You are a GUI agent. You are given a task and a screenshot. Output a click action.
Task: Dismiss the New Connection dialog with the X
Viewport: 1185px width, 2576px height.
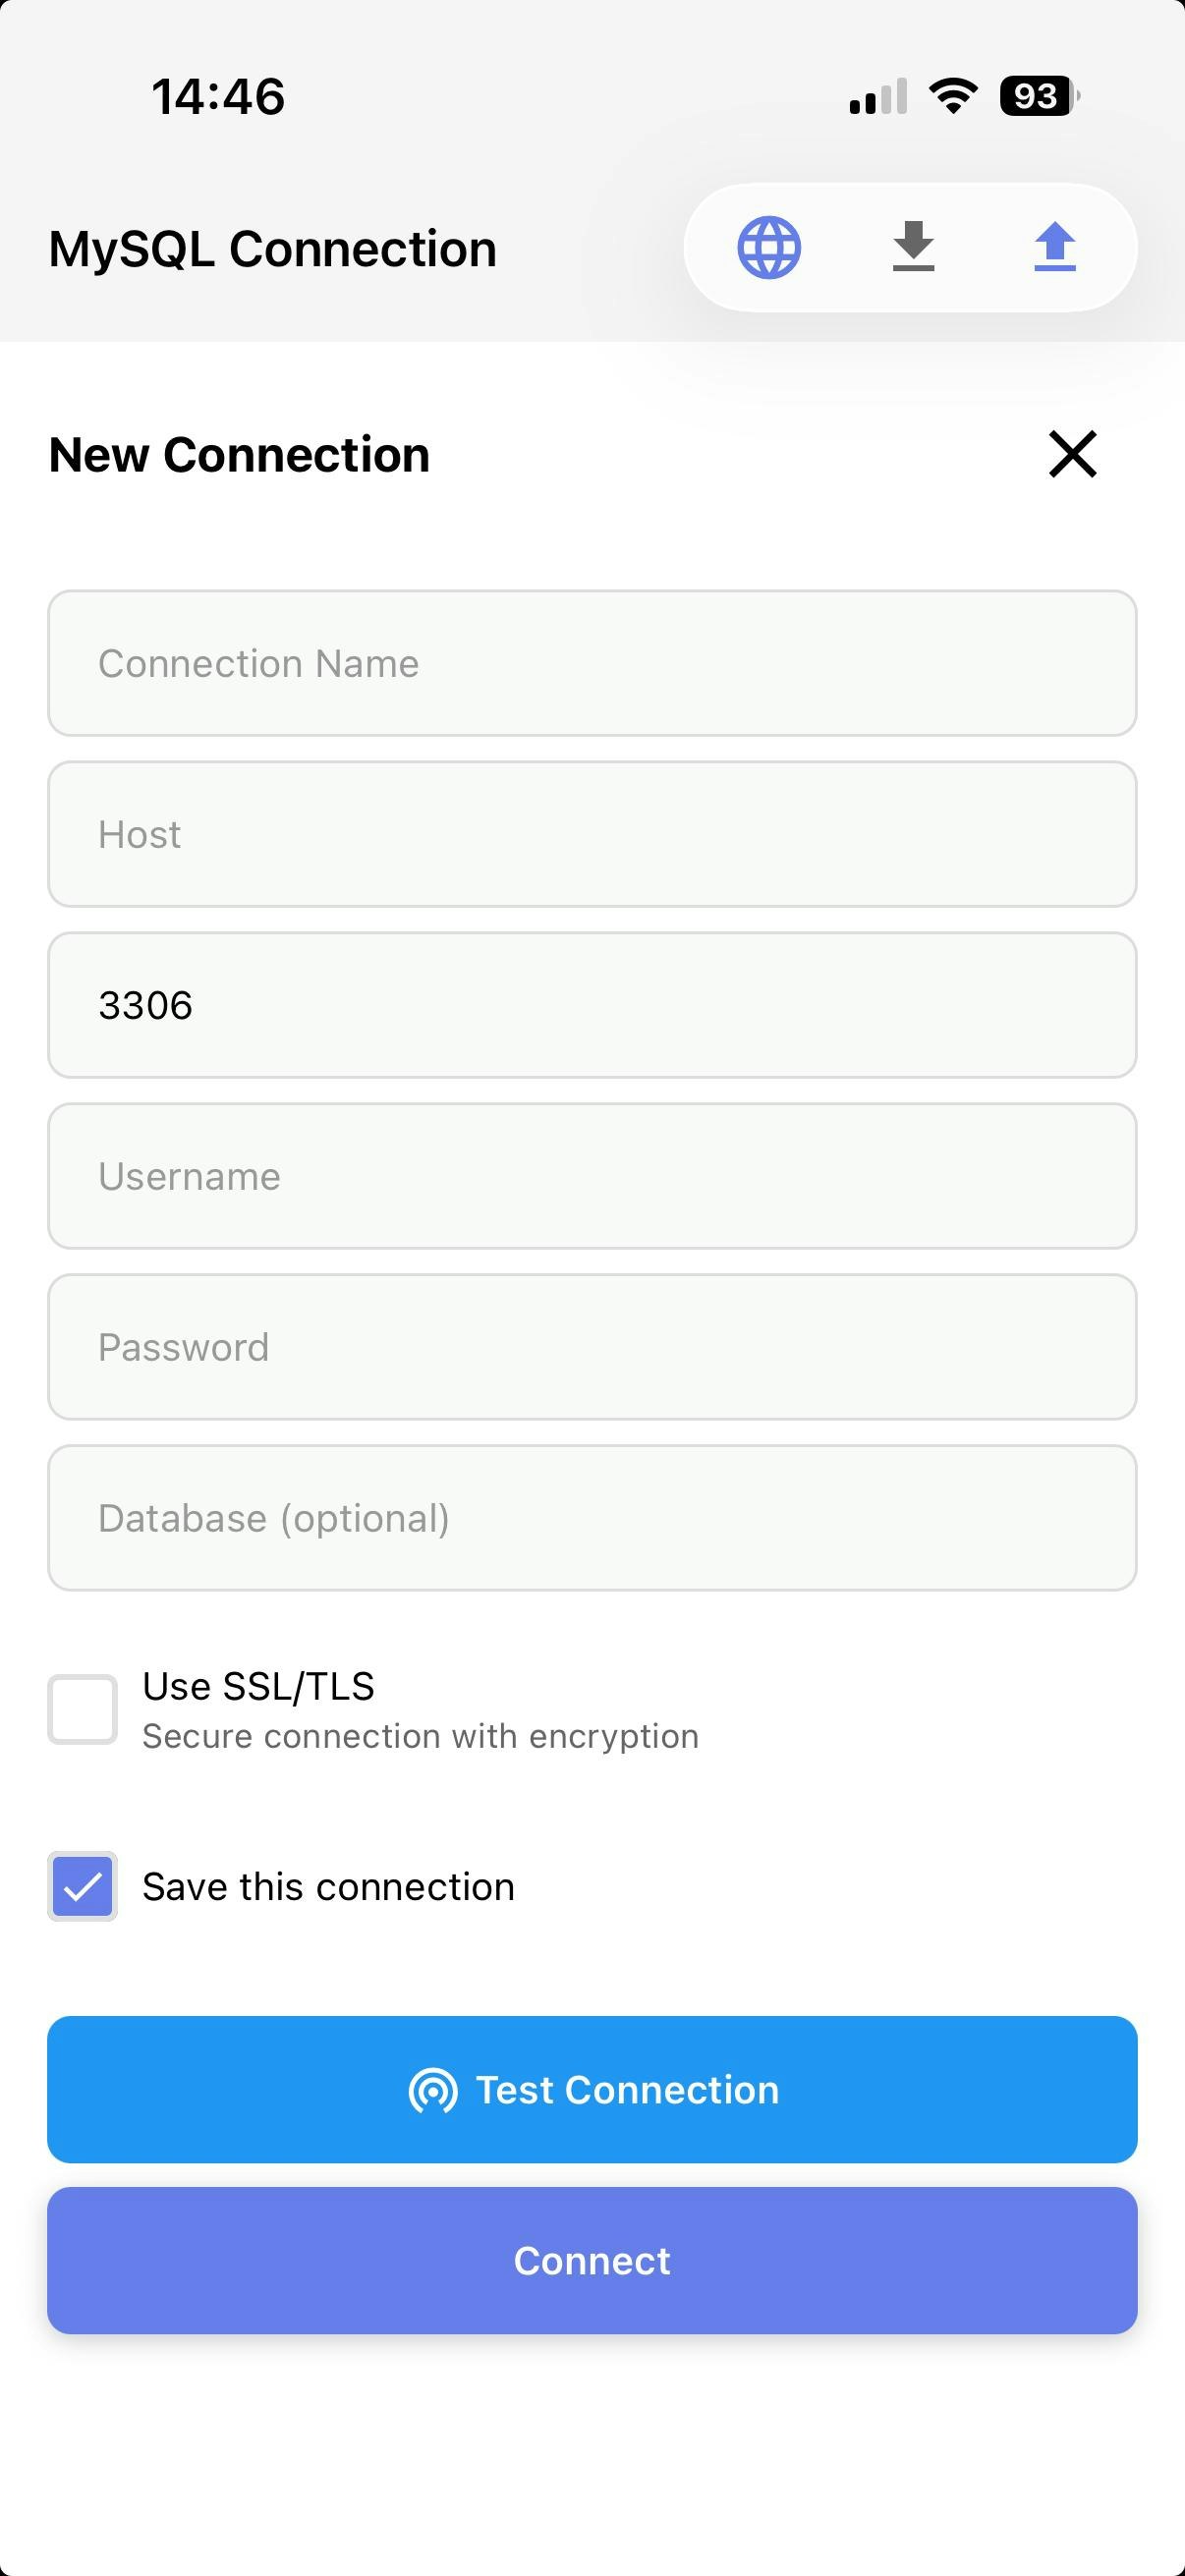coord(1072,455)
